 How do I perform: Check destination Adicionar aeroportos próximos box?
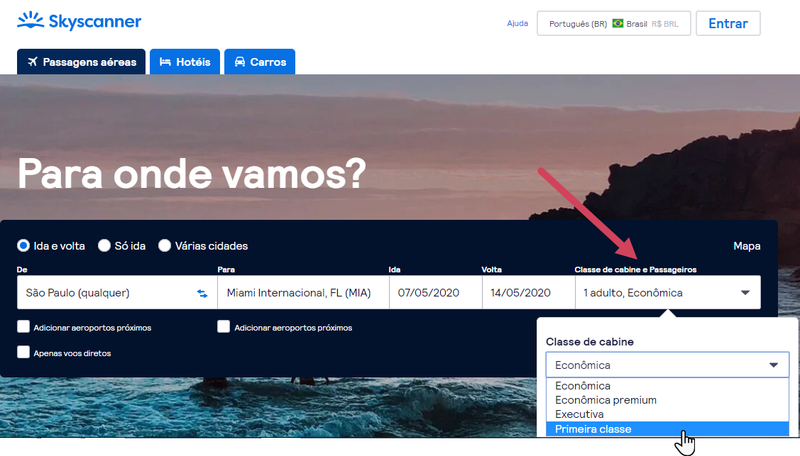[223, 327]
